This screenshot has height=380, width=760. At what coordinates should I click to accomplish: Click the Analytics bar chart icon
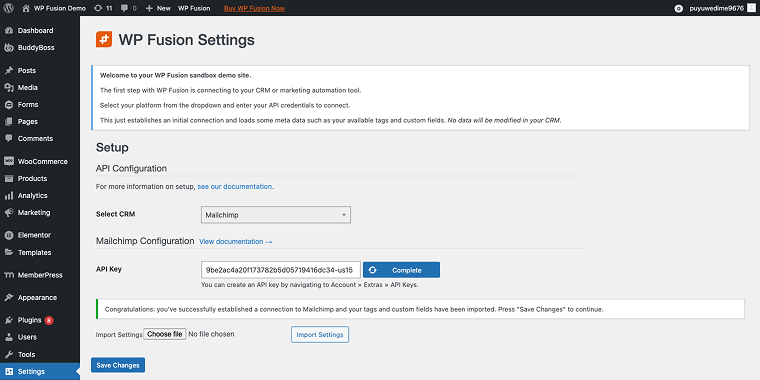click(9, 196)
